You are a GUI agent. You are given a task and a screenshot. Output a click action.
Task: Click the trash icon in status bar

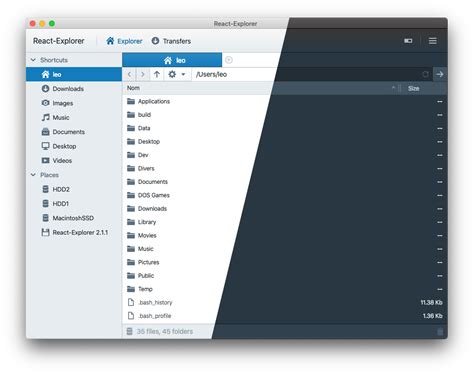(x=440, y=332)
